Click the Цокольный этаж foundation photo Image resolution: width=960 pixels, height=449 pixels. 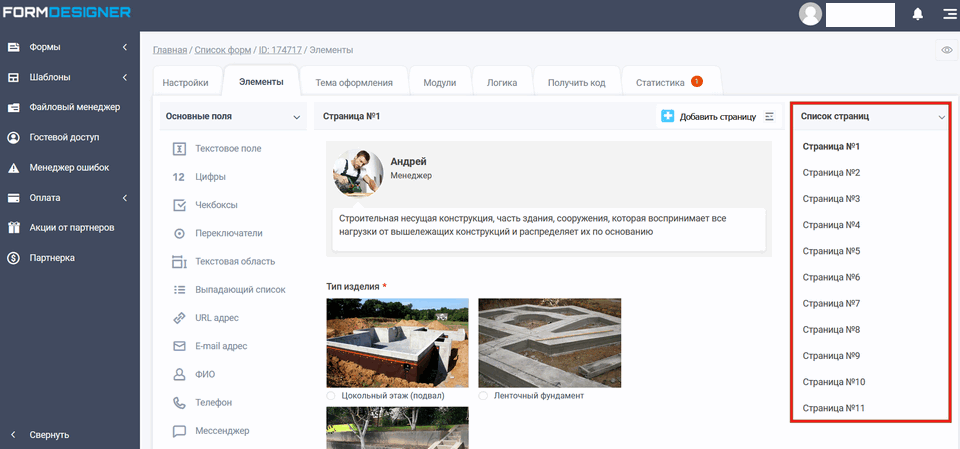pyautogui.click(x=397, y=342)
